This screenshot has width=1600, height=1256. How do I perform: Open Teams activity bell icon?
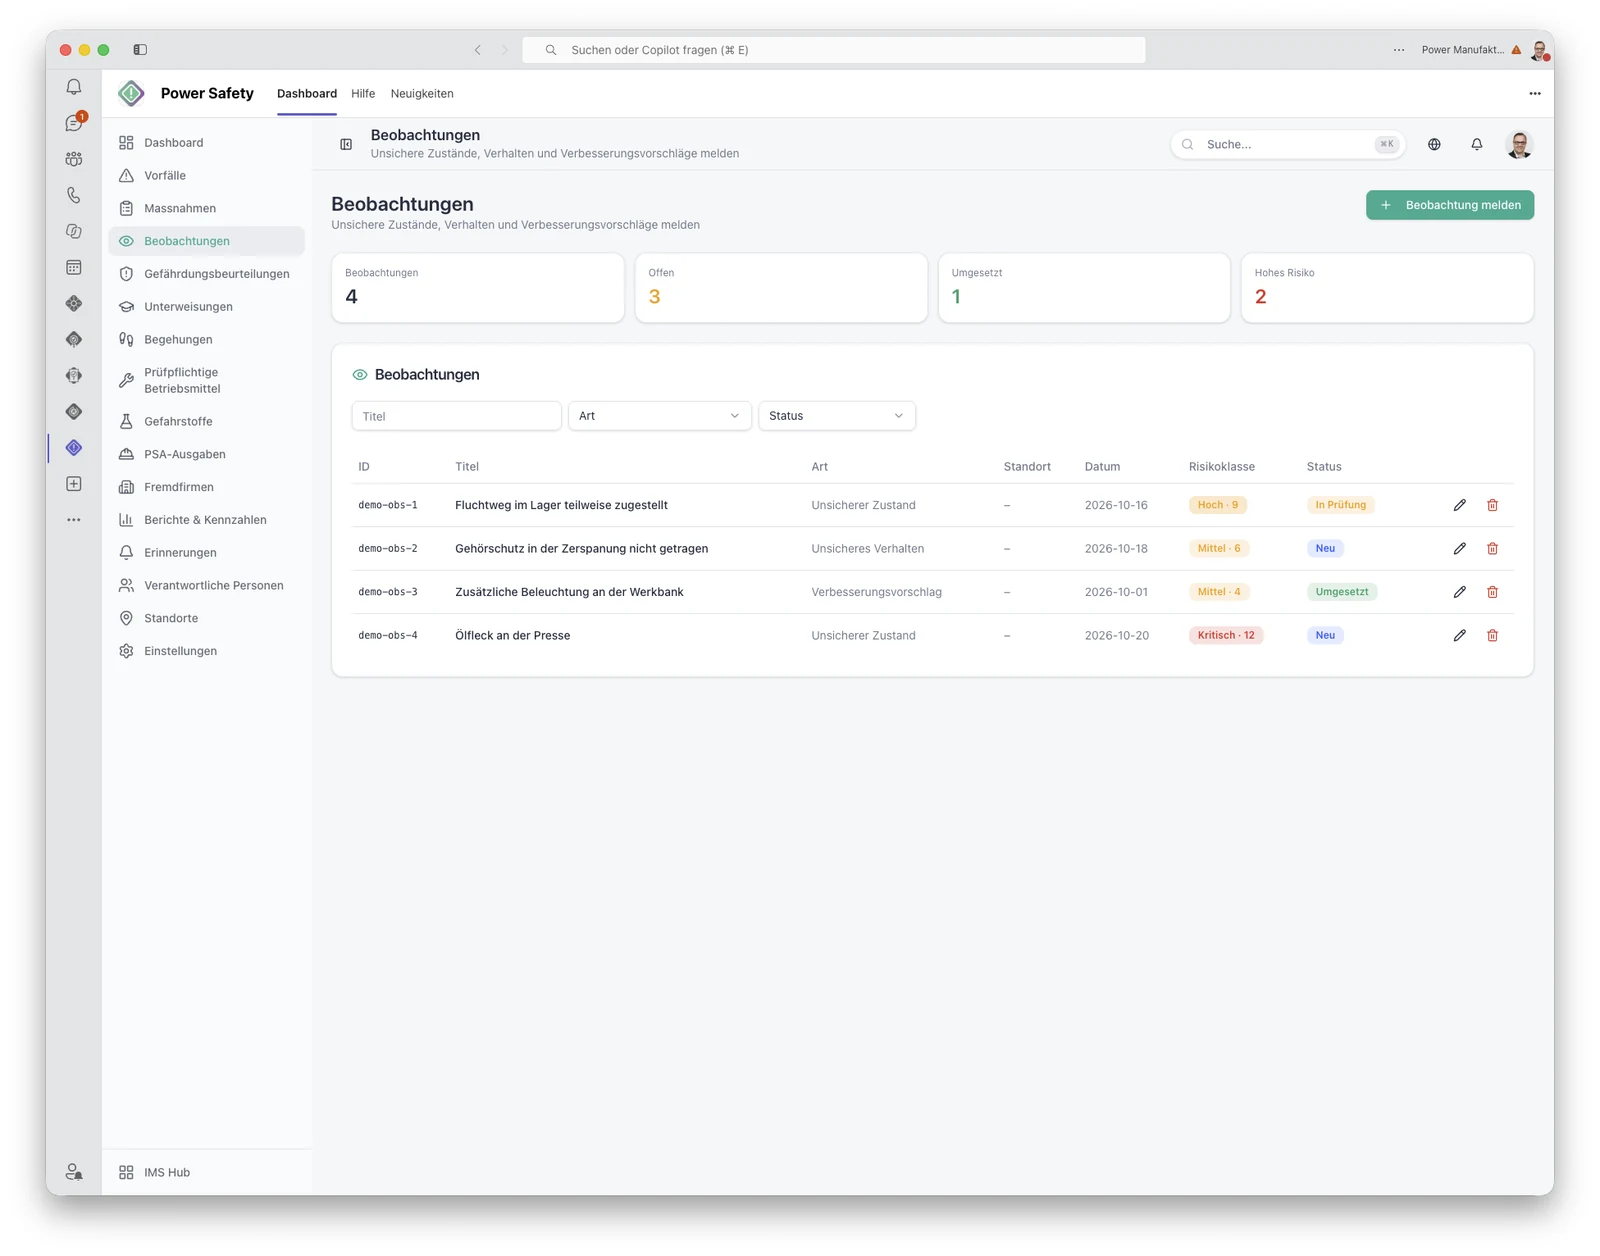pos(74,87)
